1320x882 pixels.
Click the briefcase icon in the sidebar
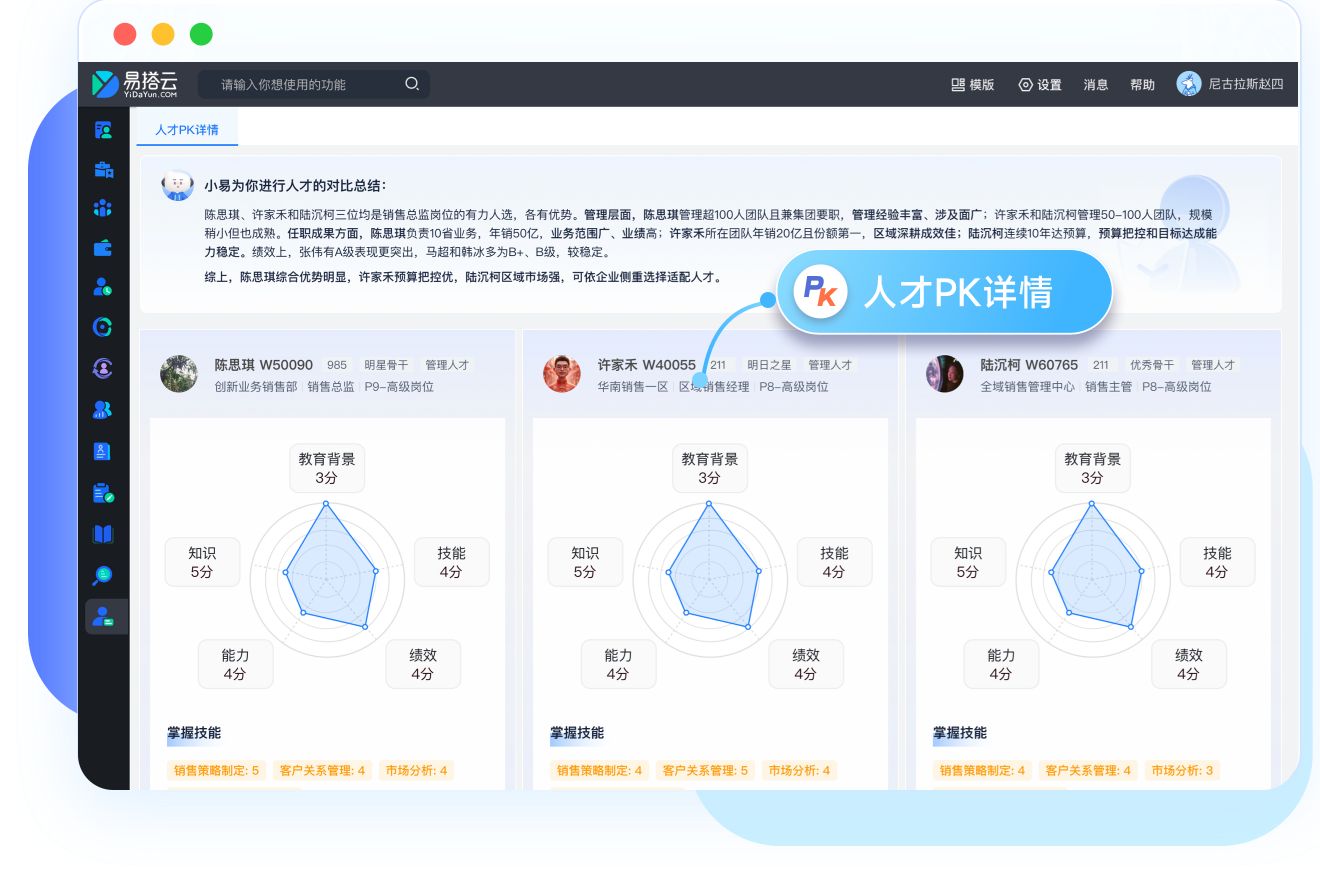tap(103, 169)
